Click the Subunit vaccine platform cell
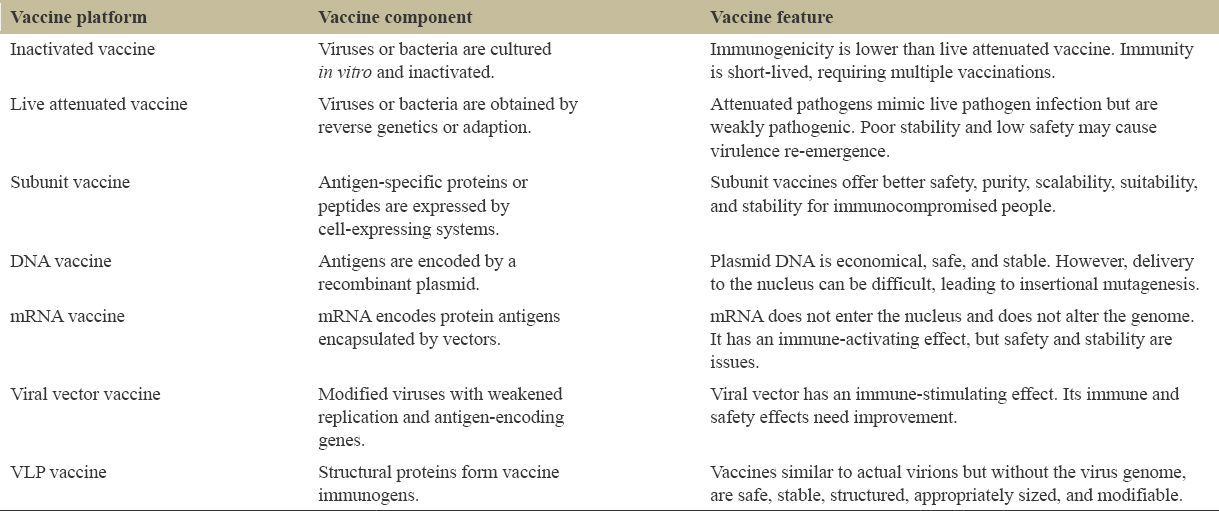Image resolution: width=1219 pixels, height=511 pixels. [70, 182]
